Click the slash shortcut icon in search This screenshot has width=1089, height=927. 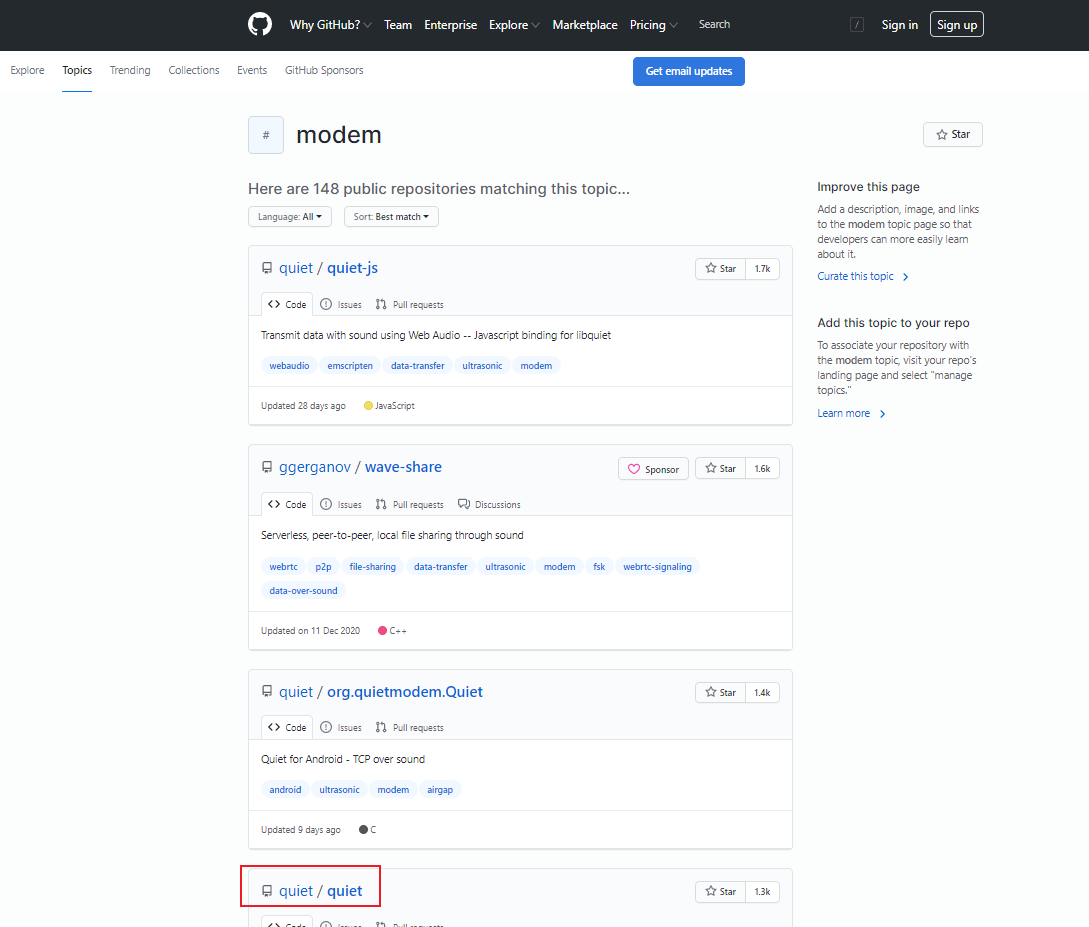pos(857,25)
